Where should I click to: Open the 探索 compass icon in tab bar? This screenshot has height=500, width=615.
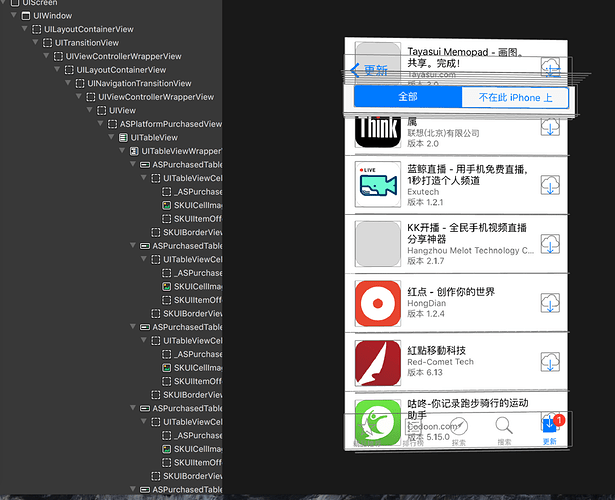tap(459, 426)
